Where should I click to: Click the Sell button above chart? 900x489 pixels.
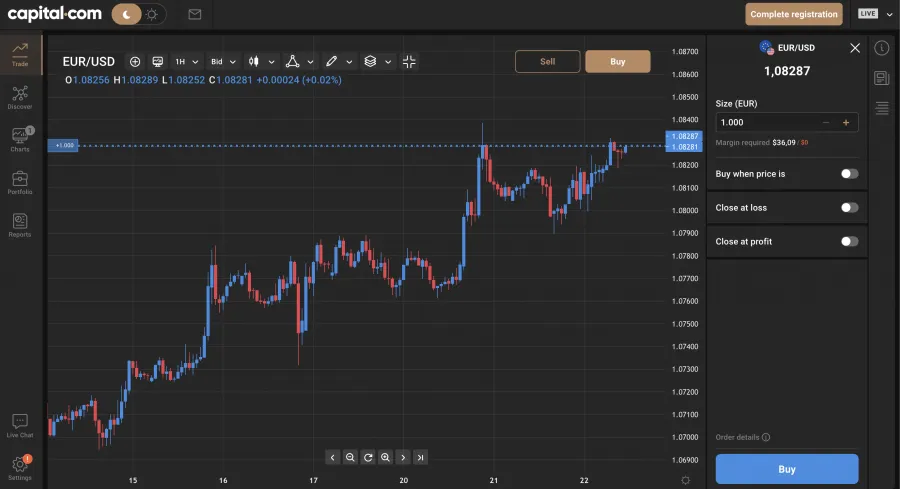548,61
